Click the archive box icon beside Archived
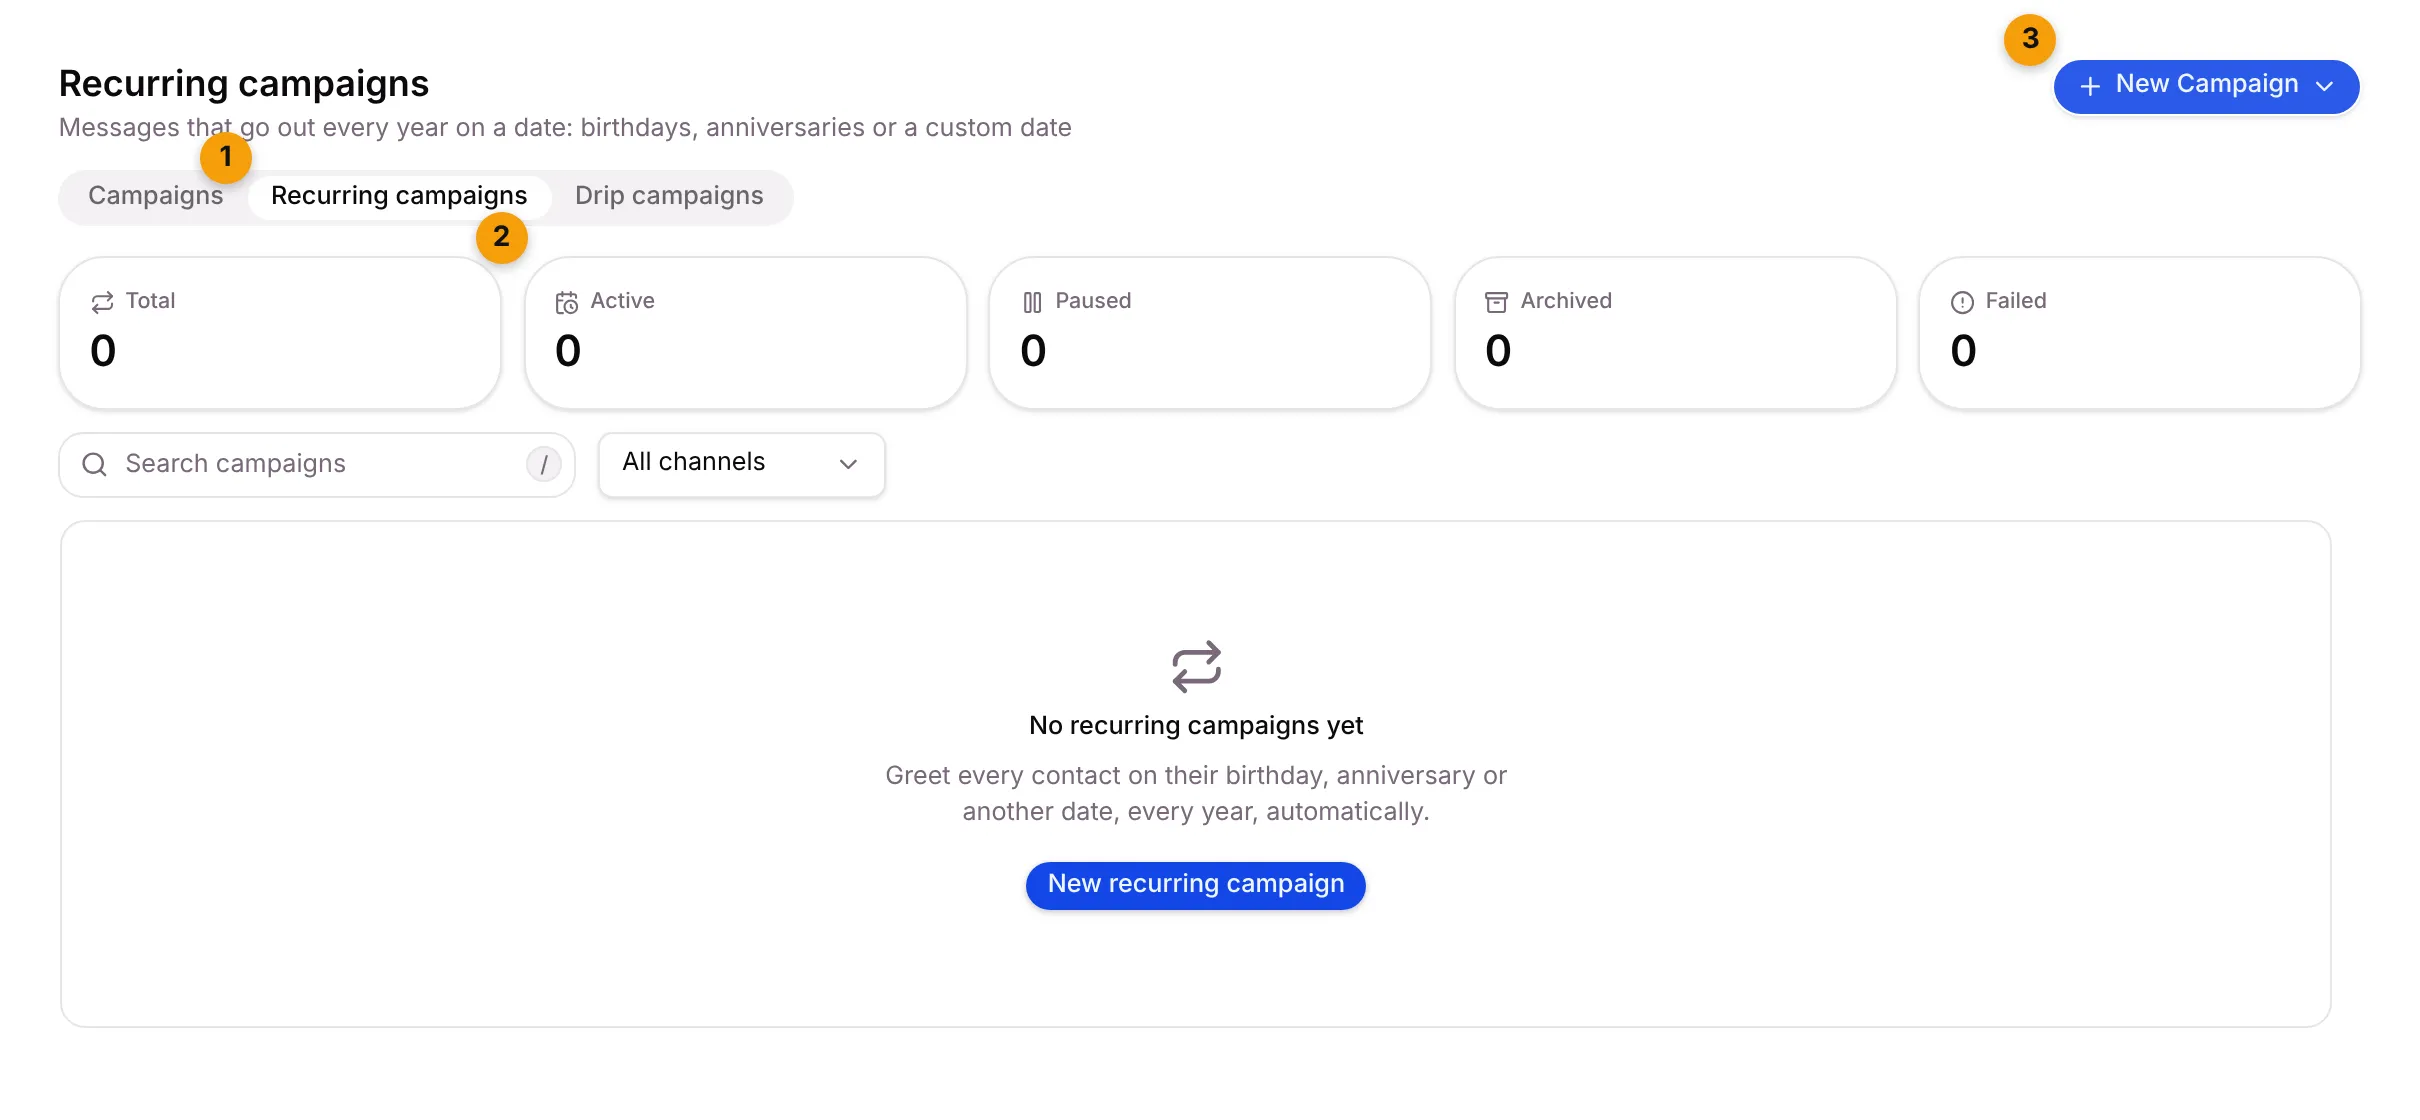Image resolution: width=2420 pixels, height=1120 pixels. click(x=1496, y=302)
